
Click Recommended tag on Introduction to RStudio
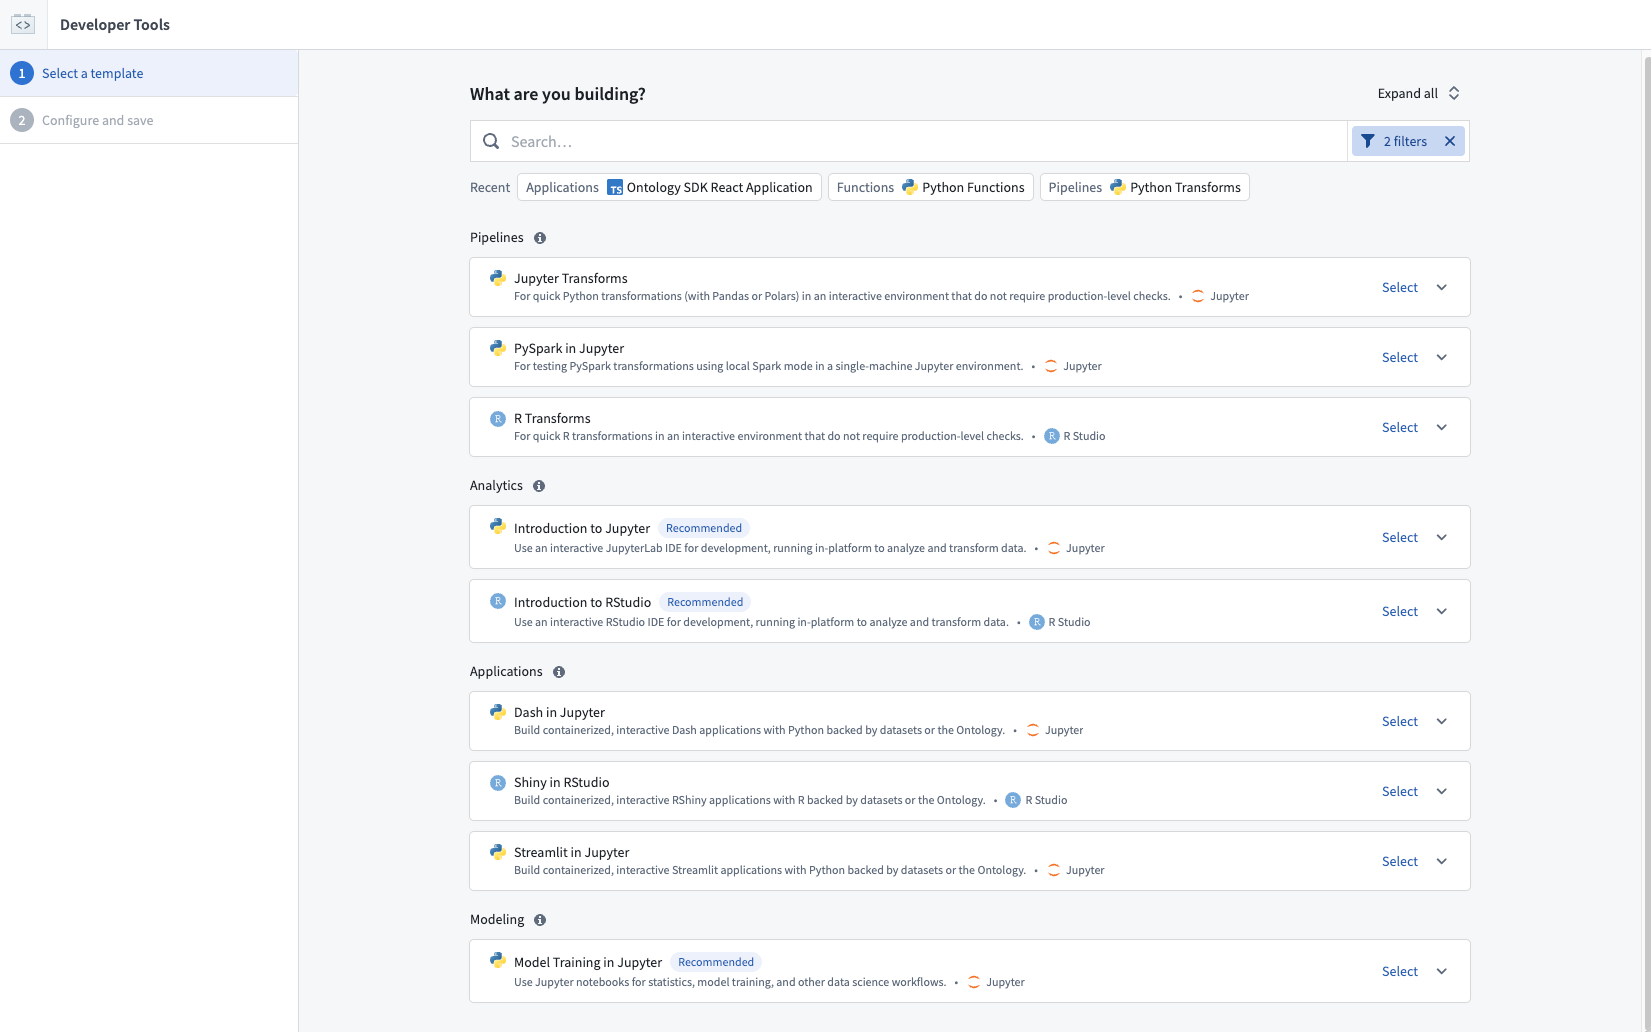coord(705,602)
